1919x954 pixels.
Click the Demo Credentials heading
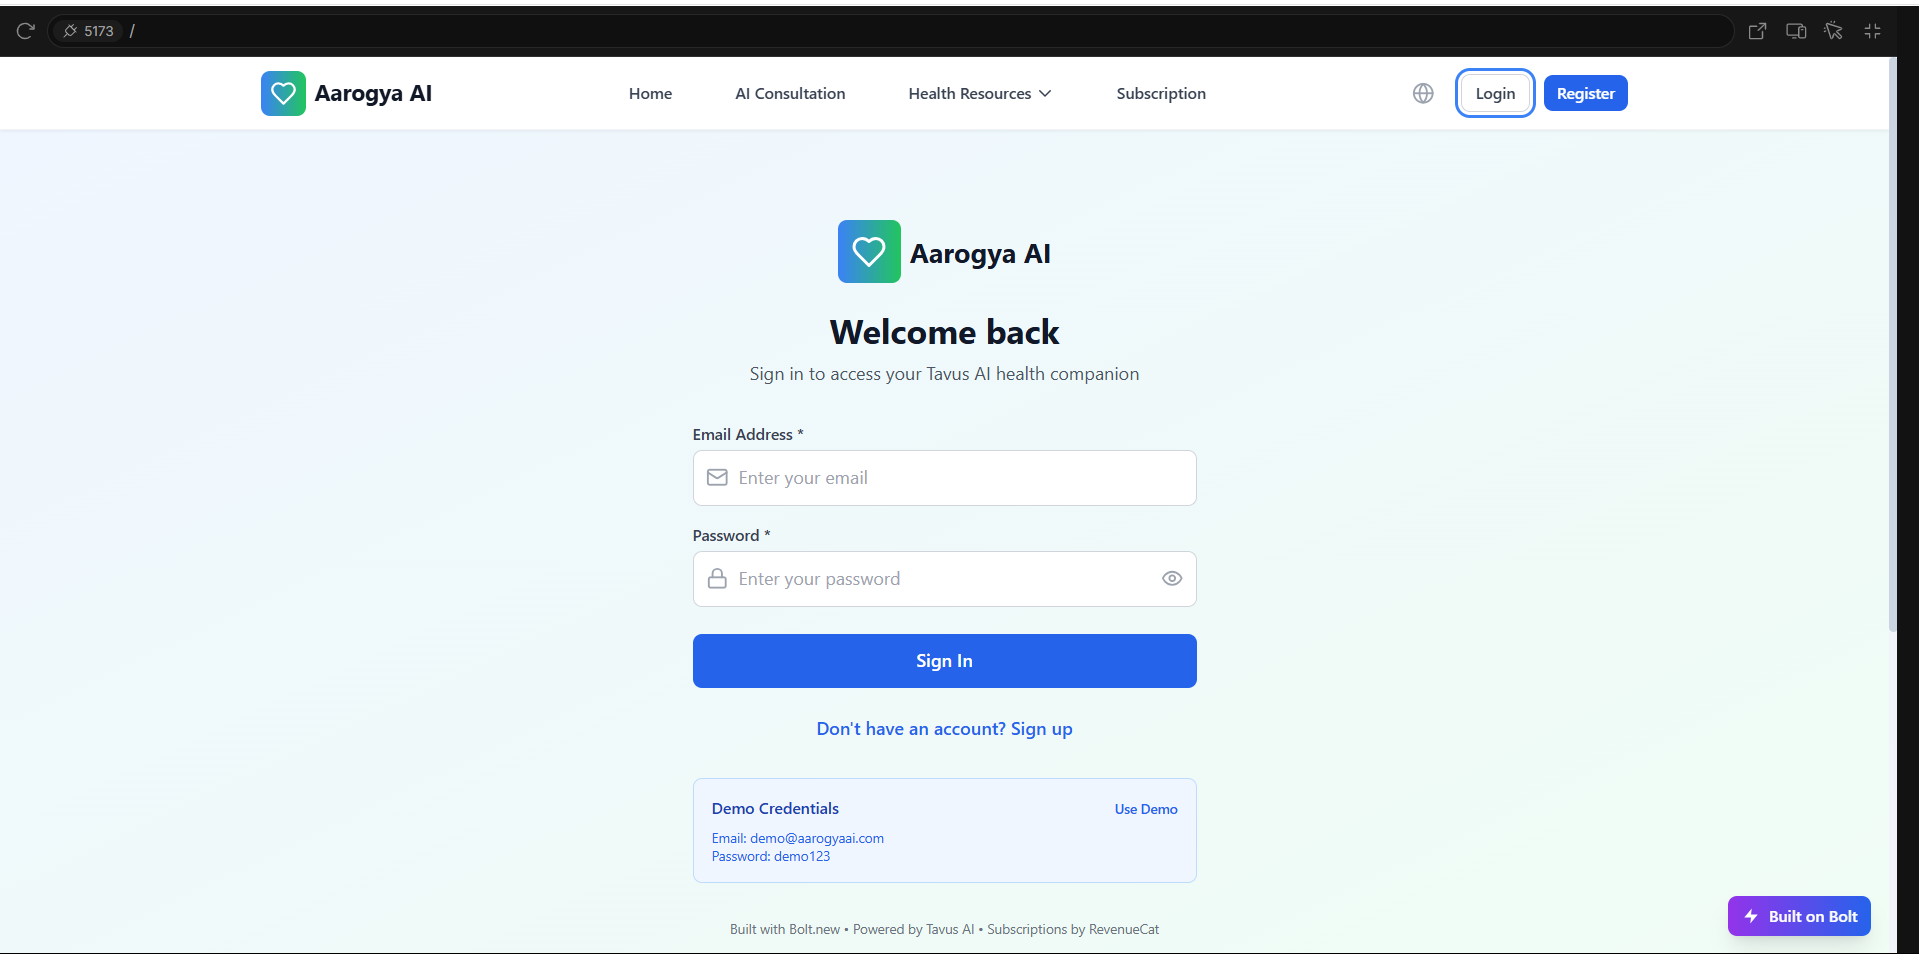coord(775,808)
